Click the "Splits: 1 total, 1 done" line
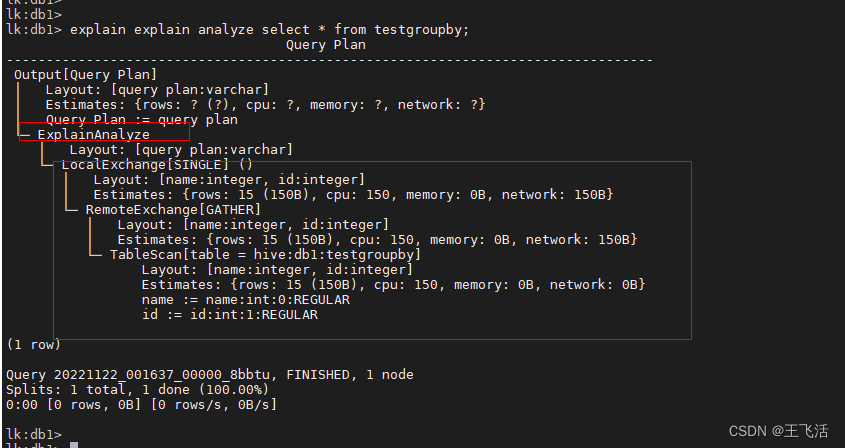Screen dimensions: 845x448 click(137, 389)
